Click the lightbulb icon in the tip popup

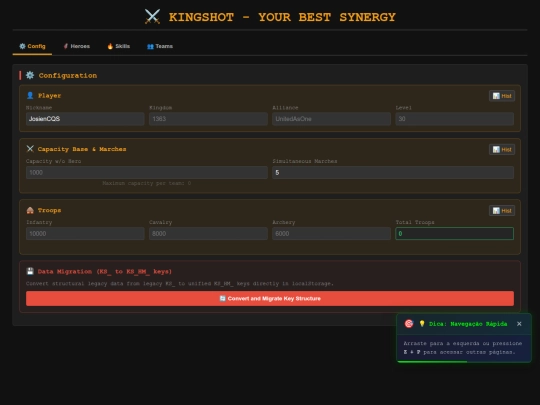(422, 324)
